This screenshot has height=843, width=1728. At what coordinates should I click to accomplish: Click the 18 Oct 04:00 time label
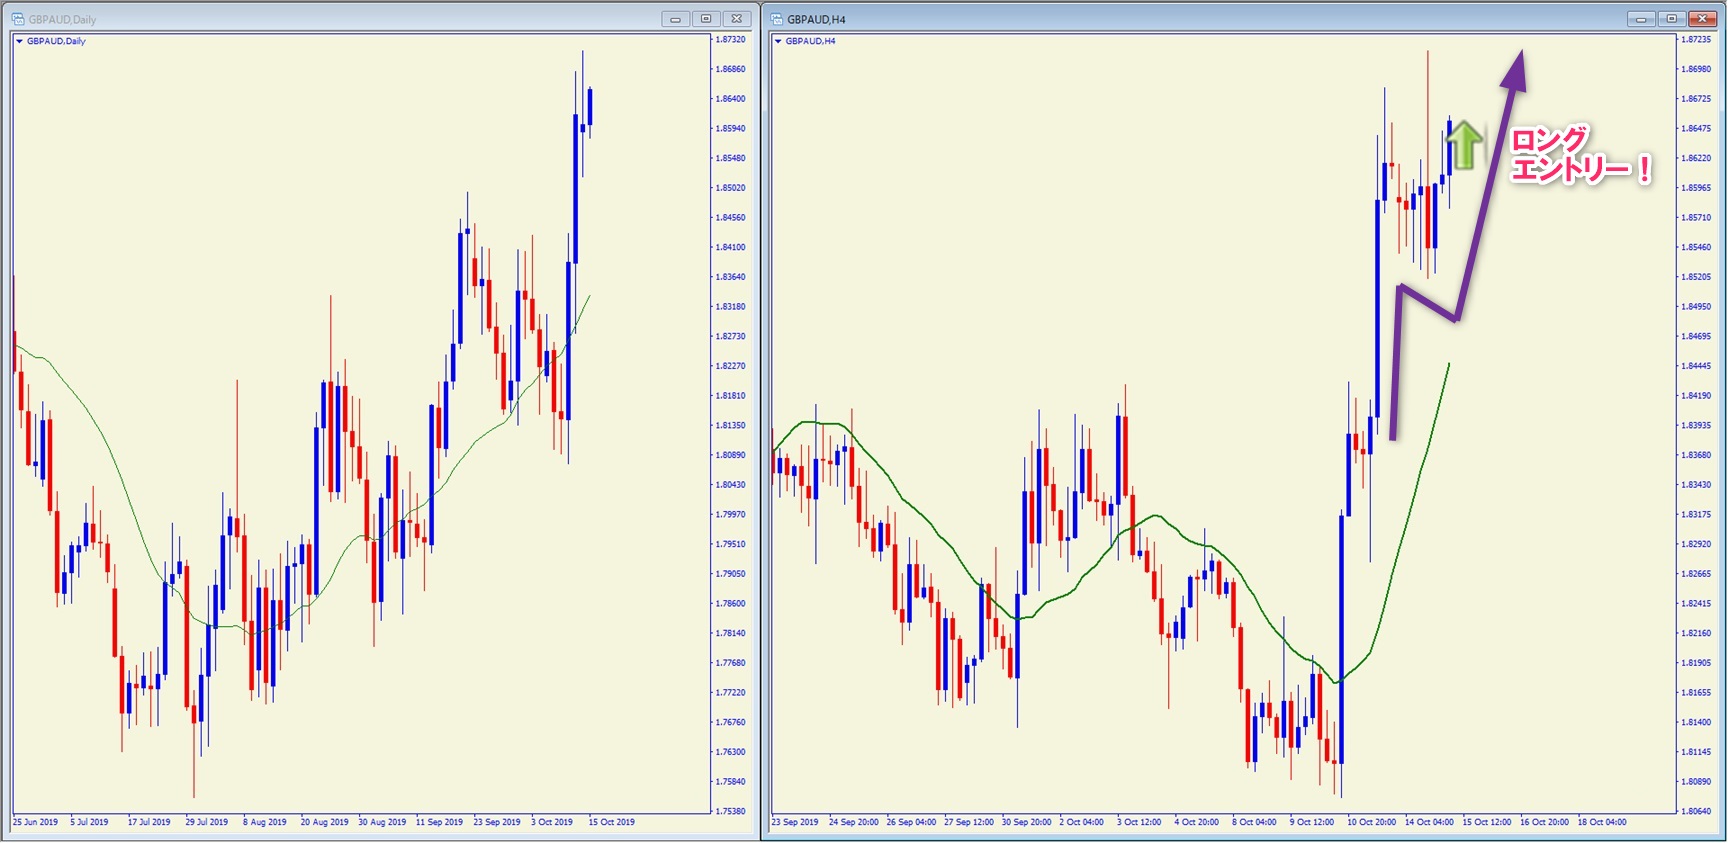[1602, 822]
